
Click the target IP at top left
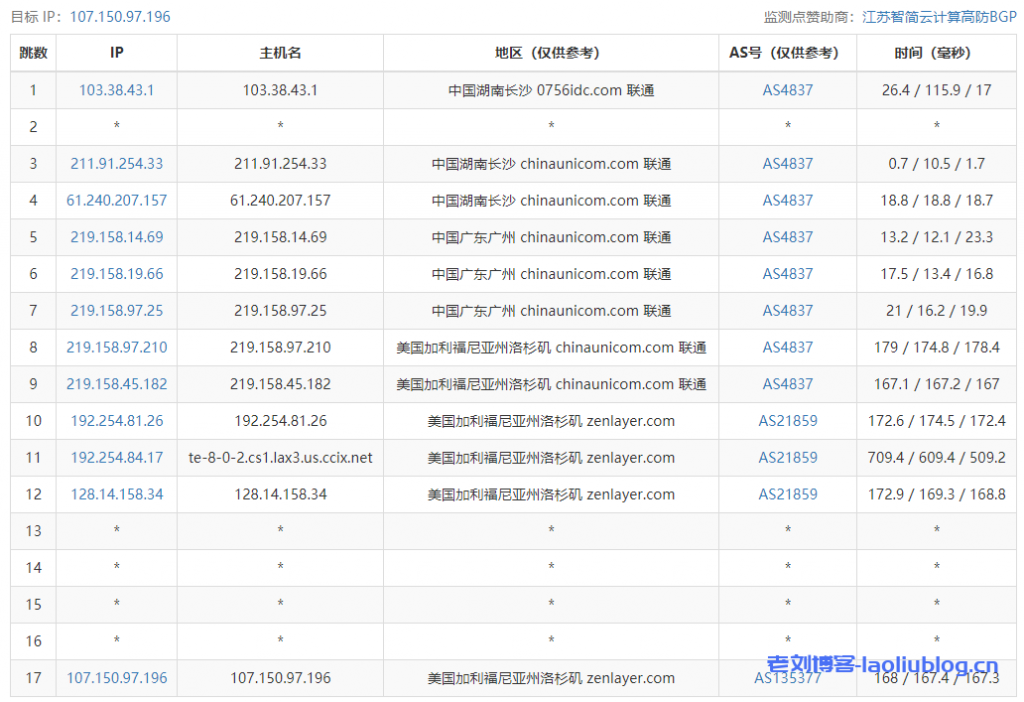120,17
